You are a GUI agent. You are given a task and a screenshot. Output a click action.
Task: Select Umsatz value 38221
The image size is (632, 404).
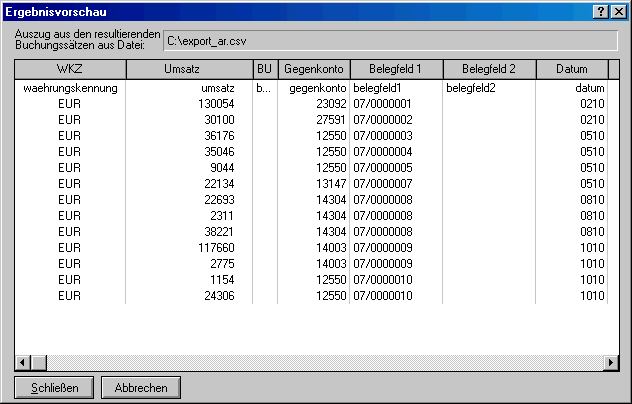tap(219, 232)
